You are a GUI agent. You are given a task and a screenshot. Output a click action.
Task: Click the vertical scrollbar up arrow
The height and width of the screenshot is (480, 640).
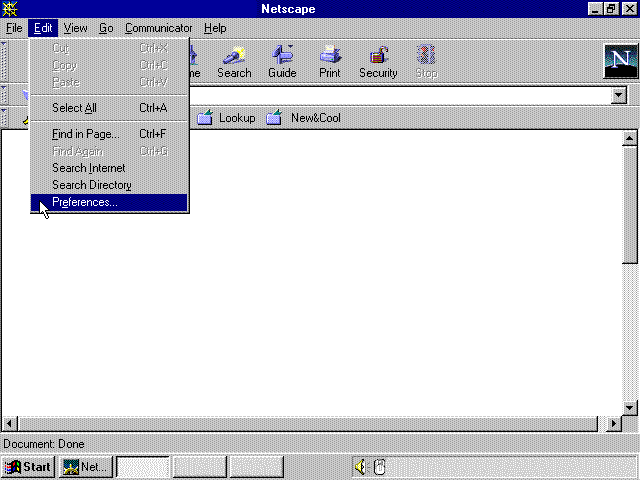pyautogui.click(x=629, y=139)
